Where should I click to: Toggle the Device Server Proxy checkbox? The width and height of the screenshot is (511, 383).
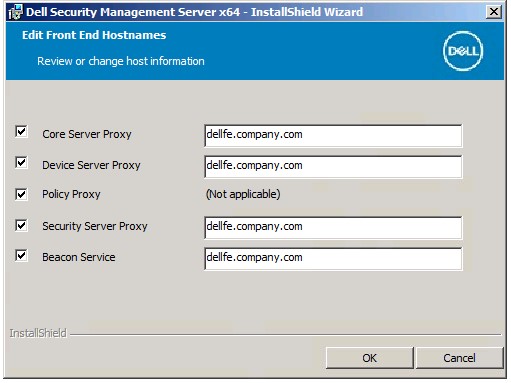[x=21, y=163]
